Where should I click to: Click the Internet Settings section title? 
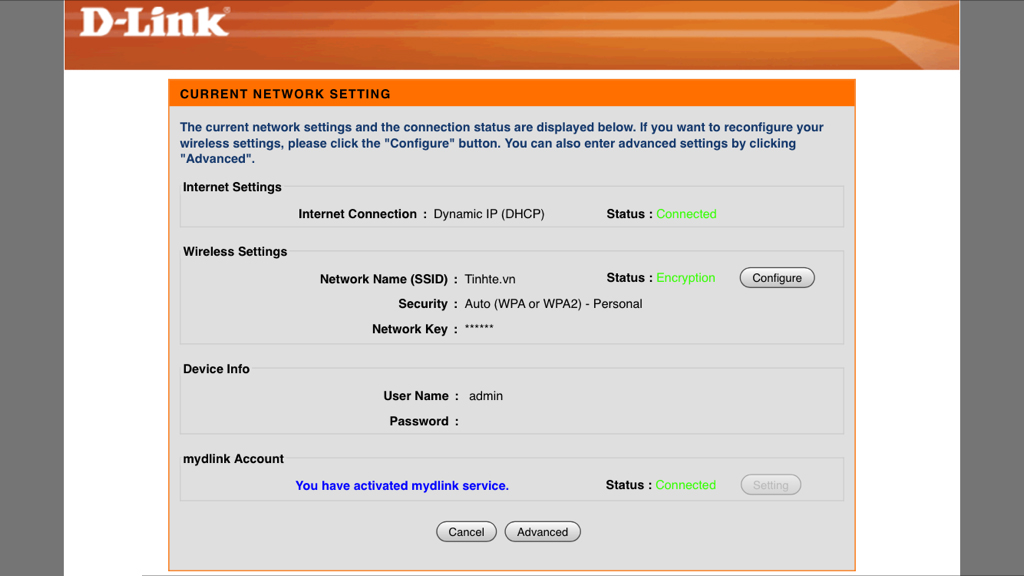(x=232, y=187)
